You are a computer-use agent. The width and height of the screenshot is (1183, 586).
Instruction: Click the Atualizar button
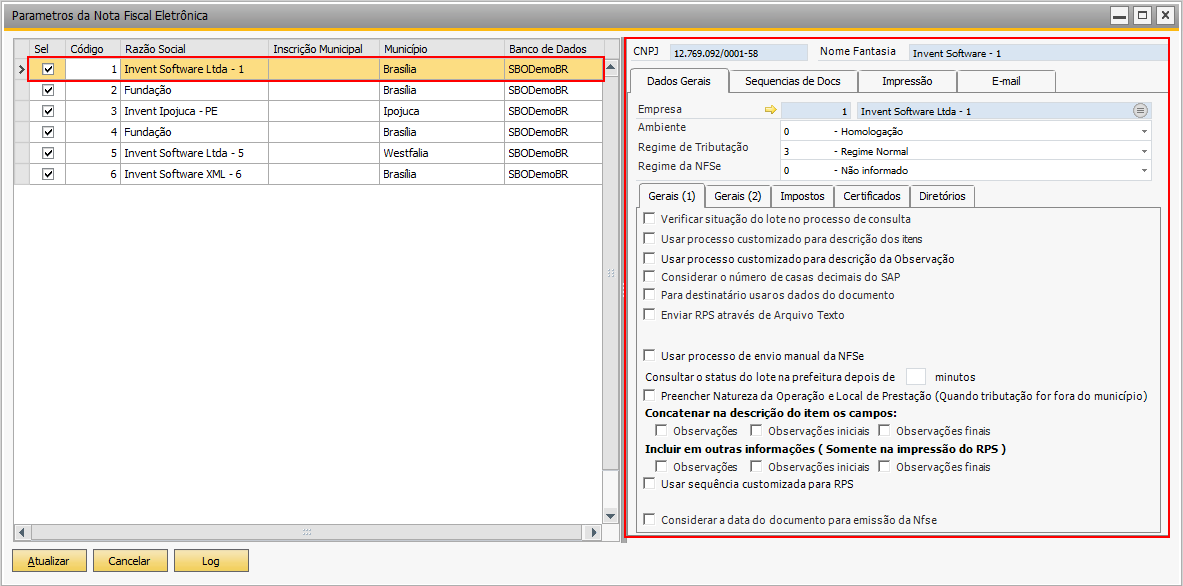(x=49, y=561)
